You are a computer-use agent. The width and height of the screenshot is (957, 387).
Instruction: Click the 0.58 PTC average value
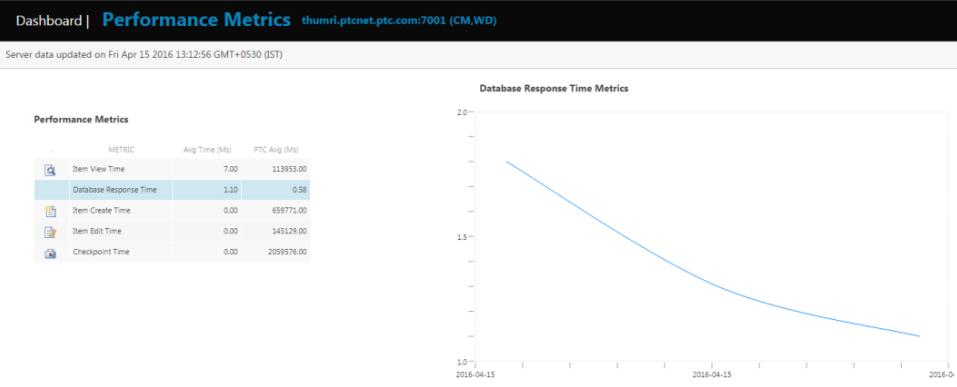coord(299,190)
